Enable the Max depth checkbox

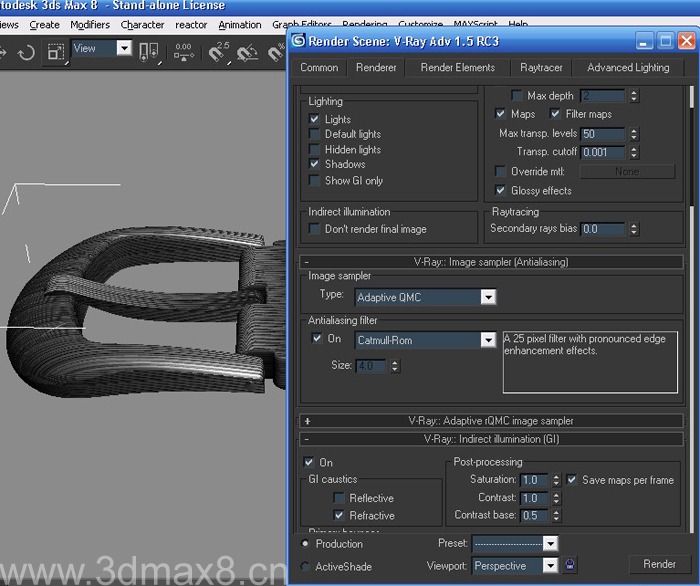(517, 96)
